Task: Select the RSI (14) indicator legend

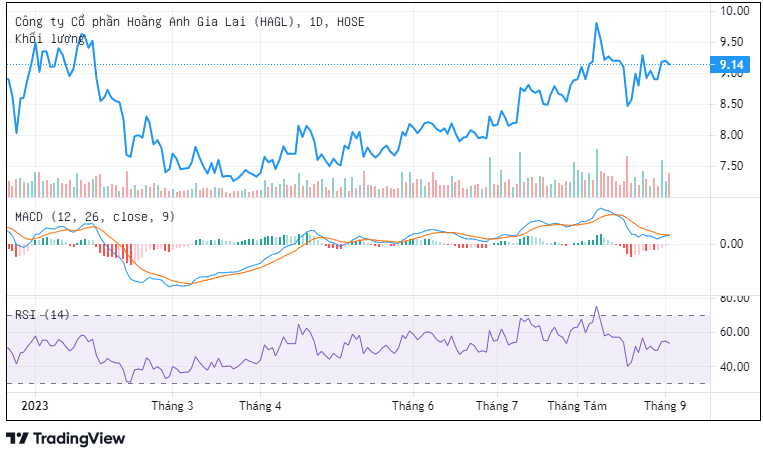Action: (x=42, y=314)
